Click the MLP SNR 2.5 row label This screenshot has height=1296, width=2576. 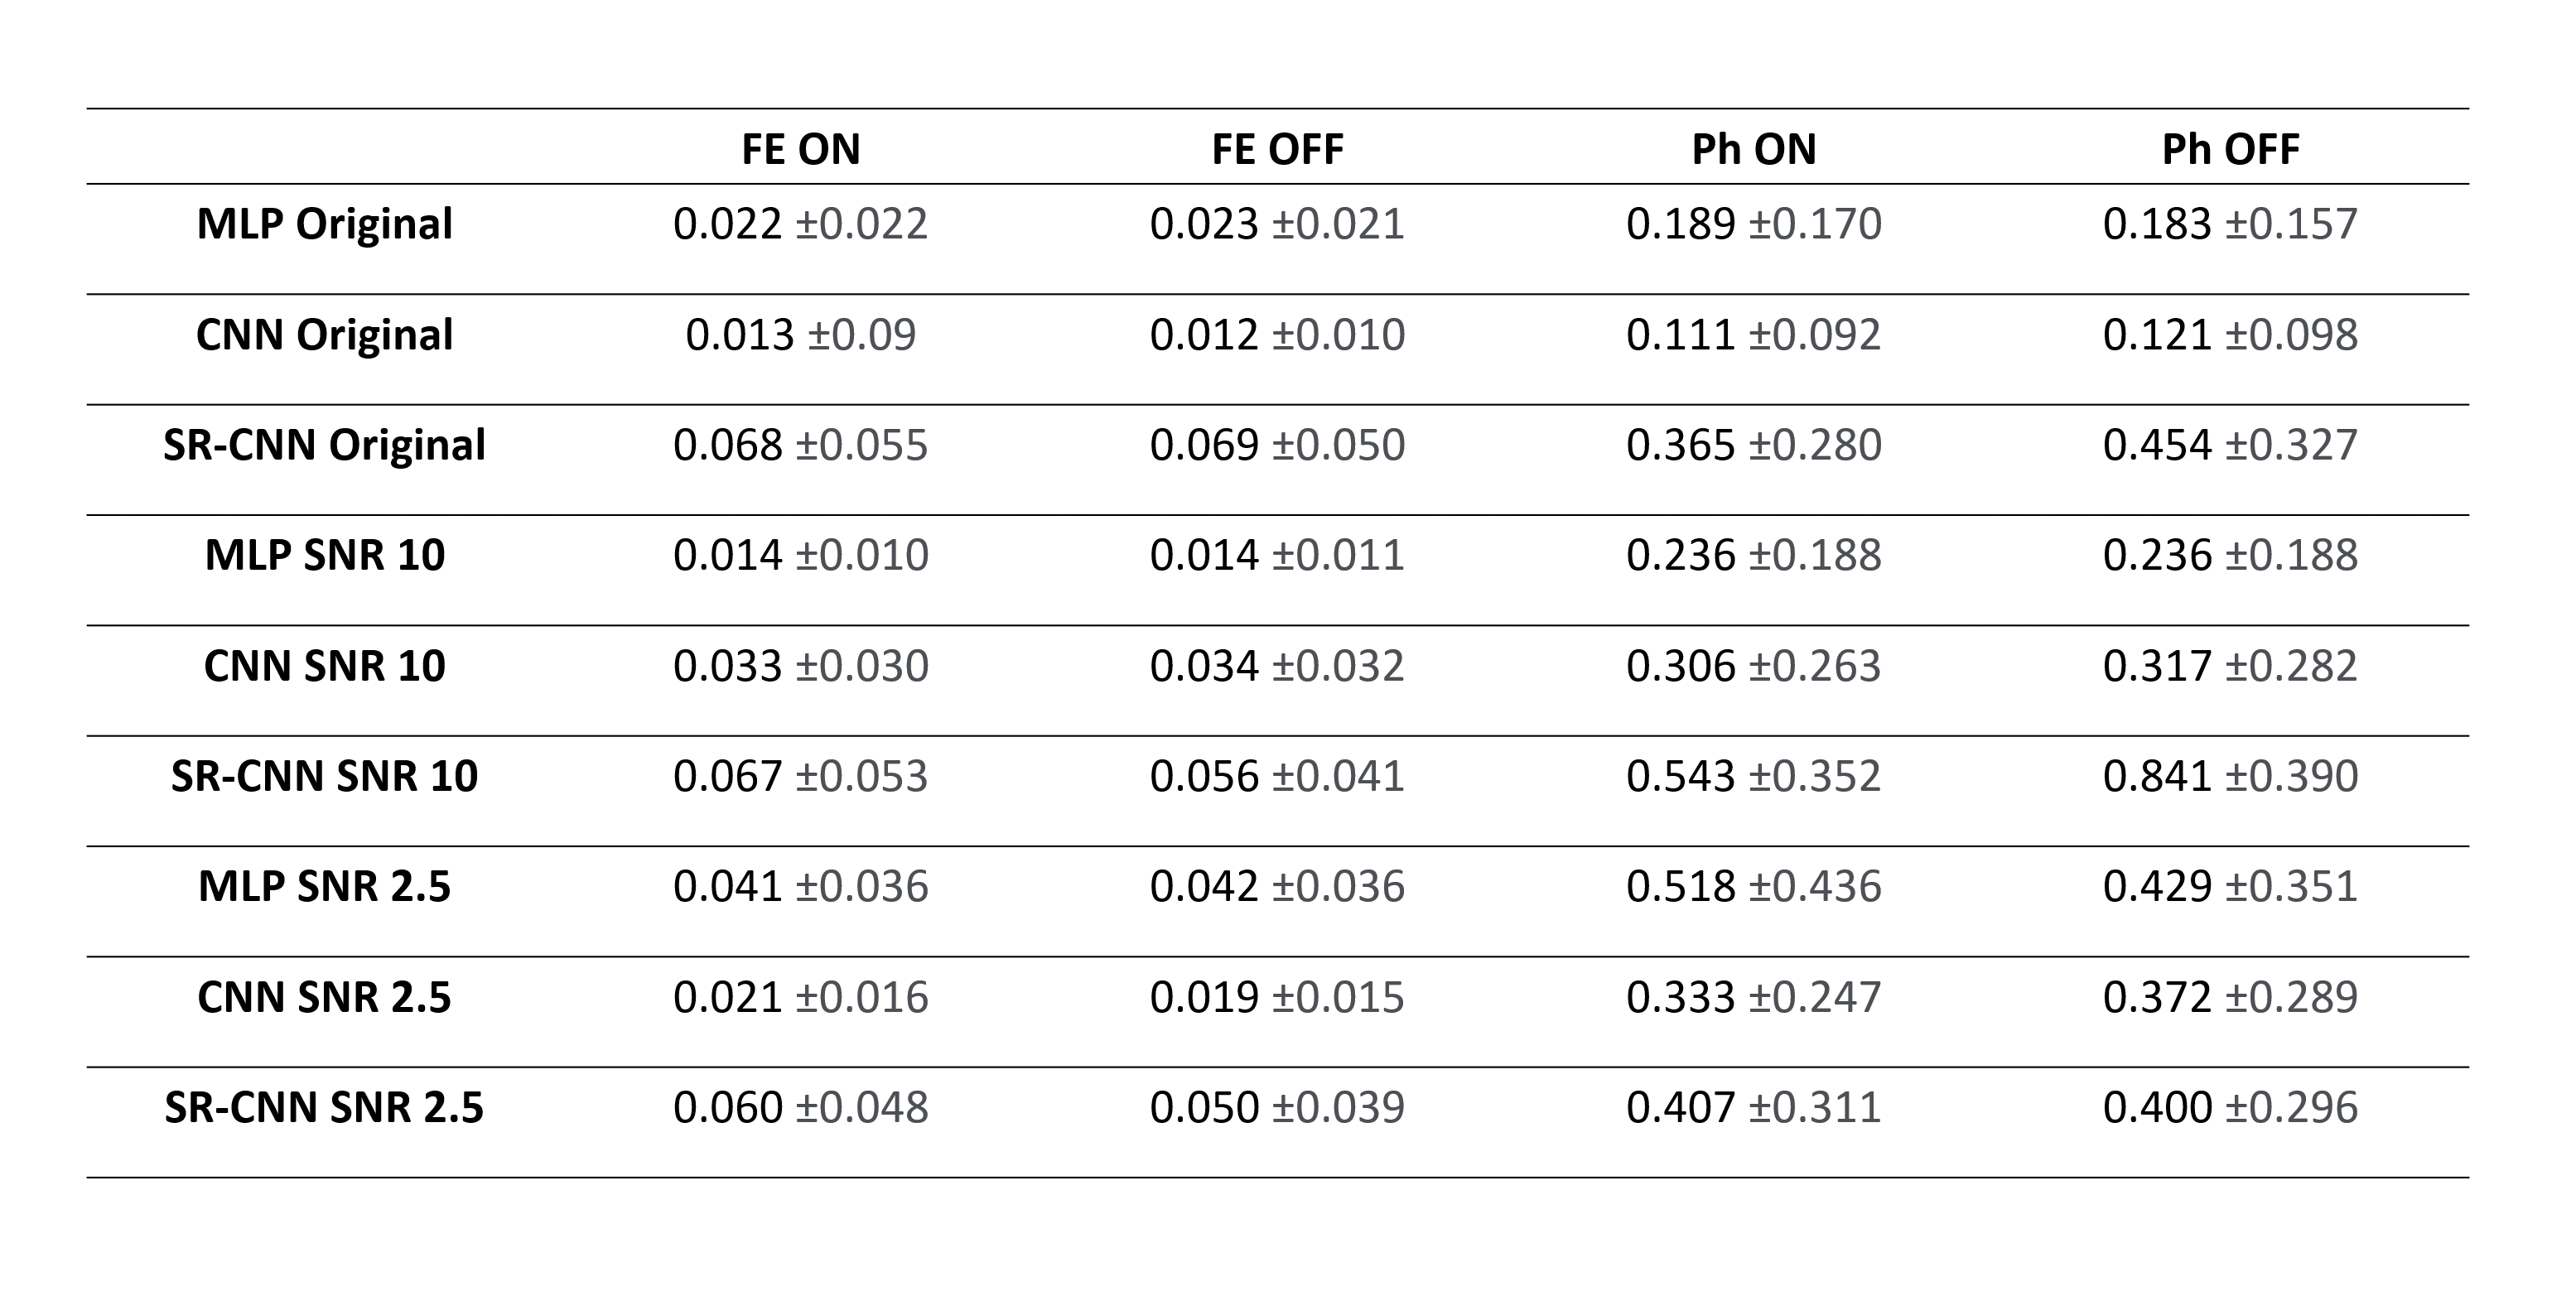[324, 887]
